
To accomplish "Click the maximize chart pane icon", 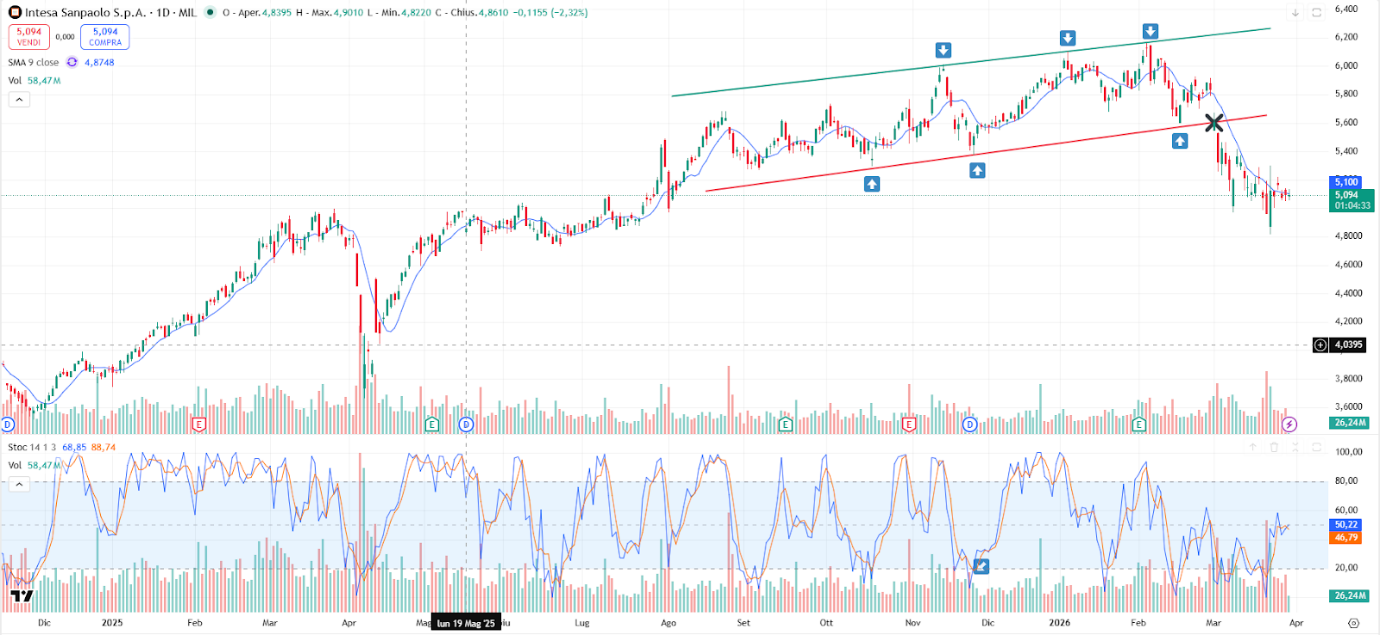I will [1318, 13].
